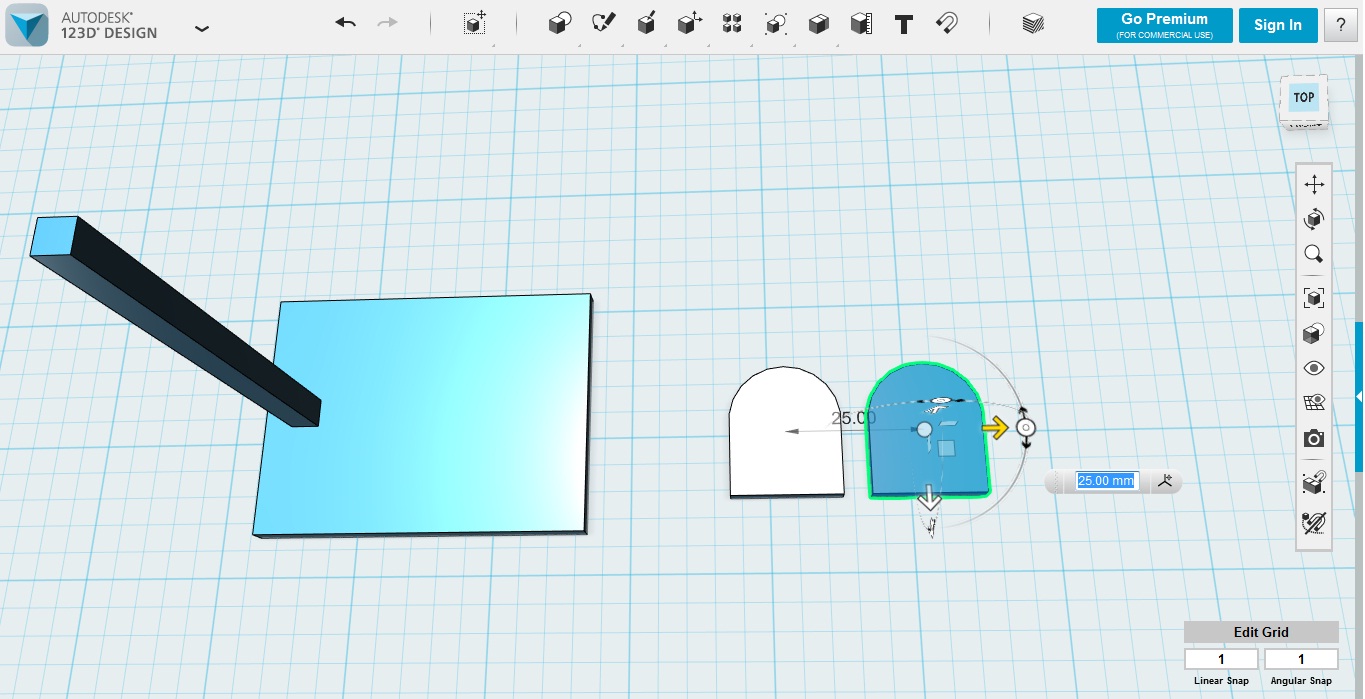Click the Angular Snap value field
This screenshot has height=699, width=1365.
pos(1301,659)
